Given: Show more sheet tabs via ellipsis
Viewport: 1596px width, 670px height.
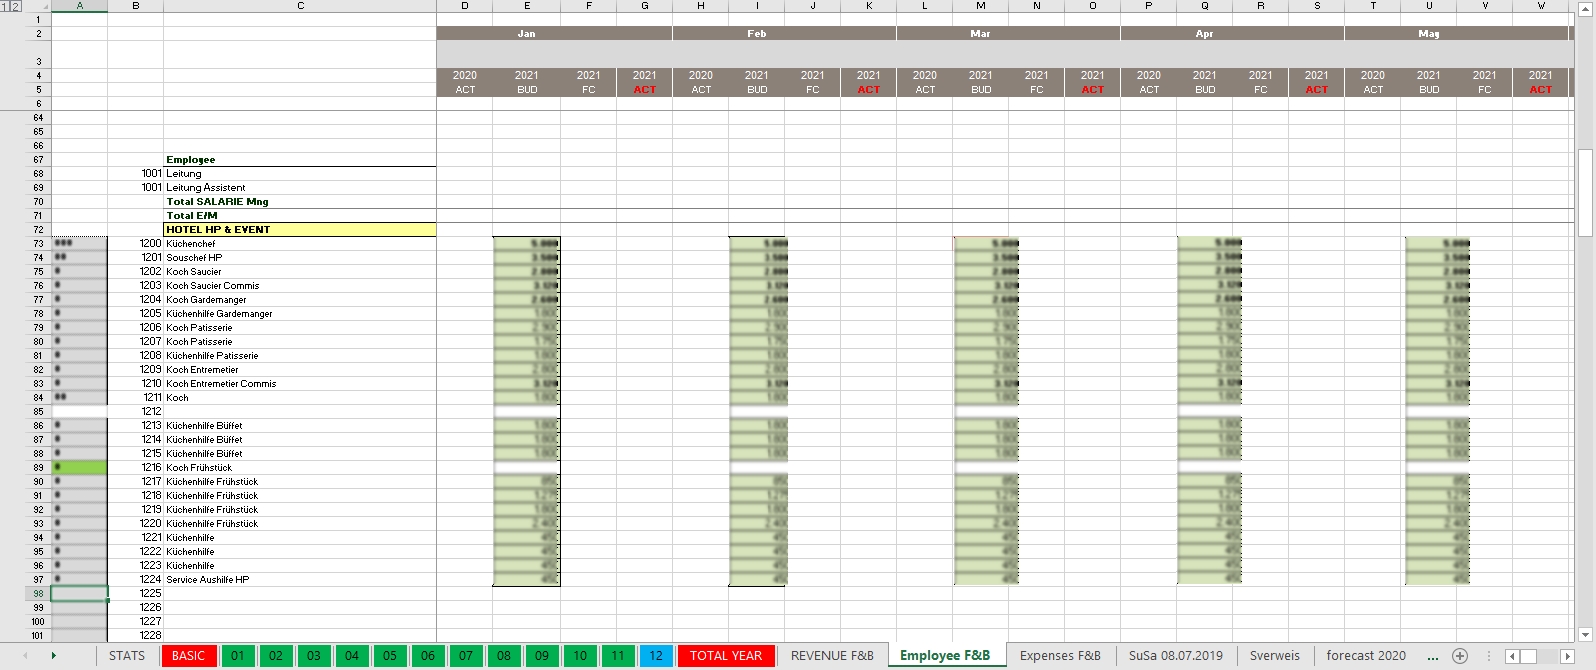Looking at the screenshot, I should click(1433, 656).
